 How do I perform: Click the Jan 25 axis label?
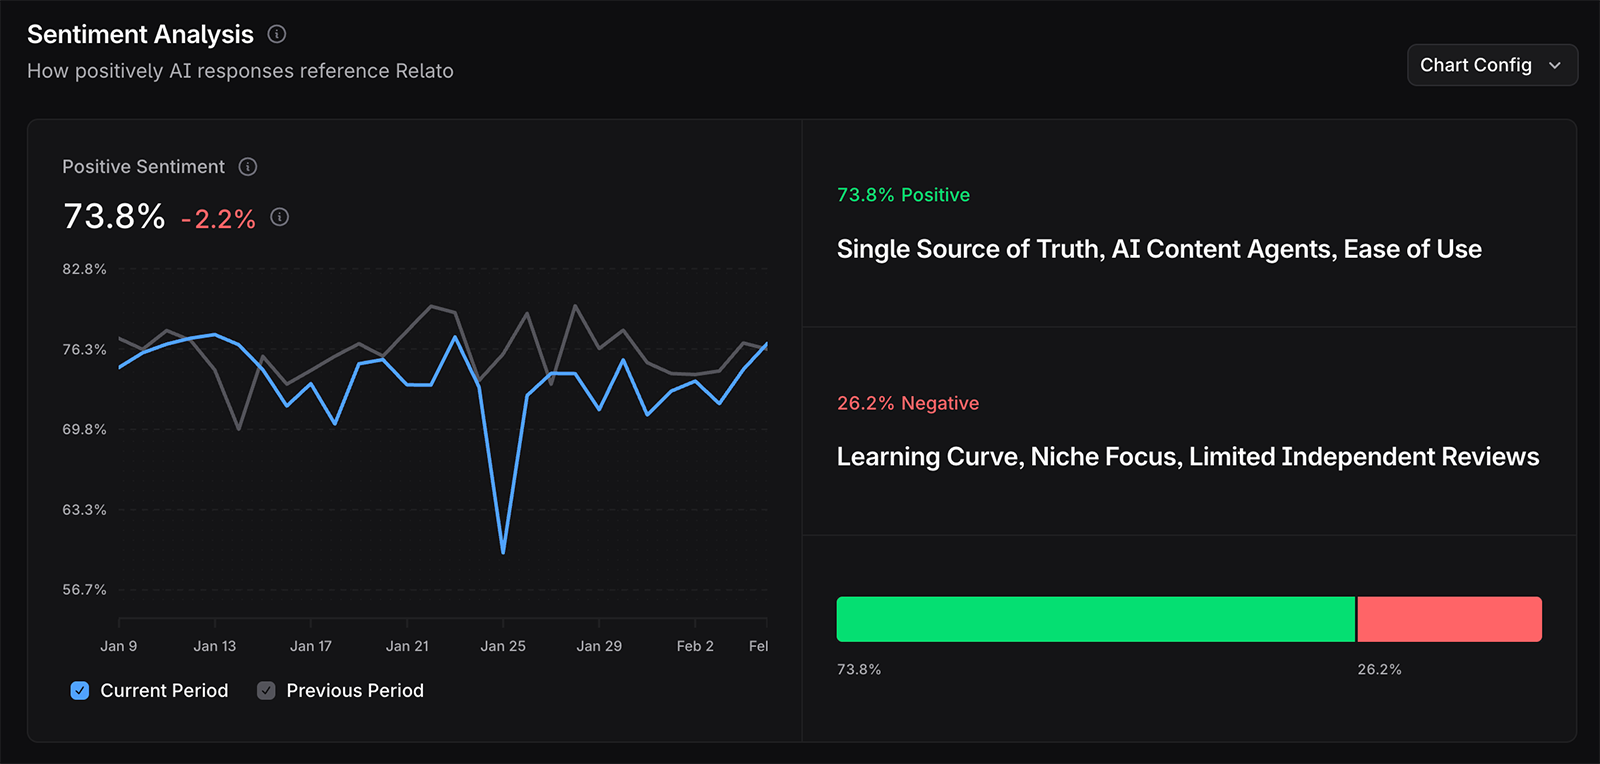[504, 645]
